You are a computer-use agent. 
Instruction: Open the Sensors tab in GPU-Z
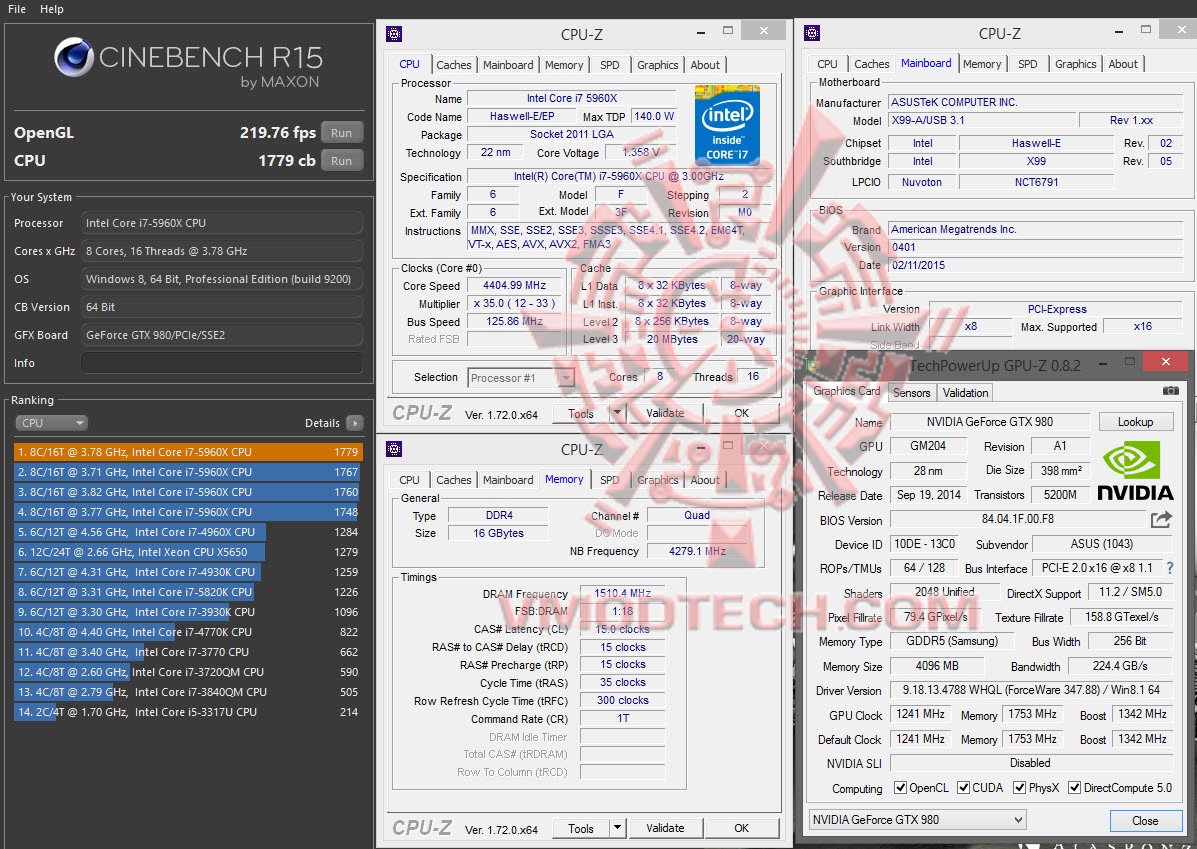(911, 392)
